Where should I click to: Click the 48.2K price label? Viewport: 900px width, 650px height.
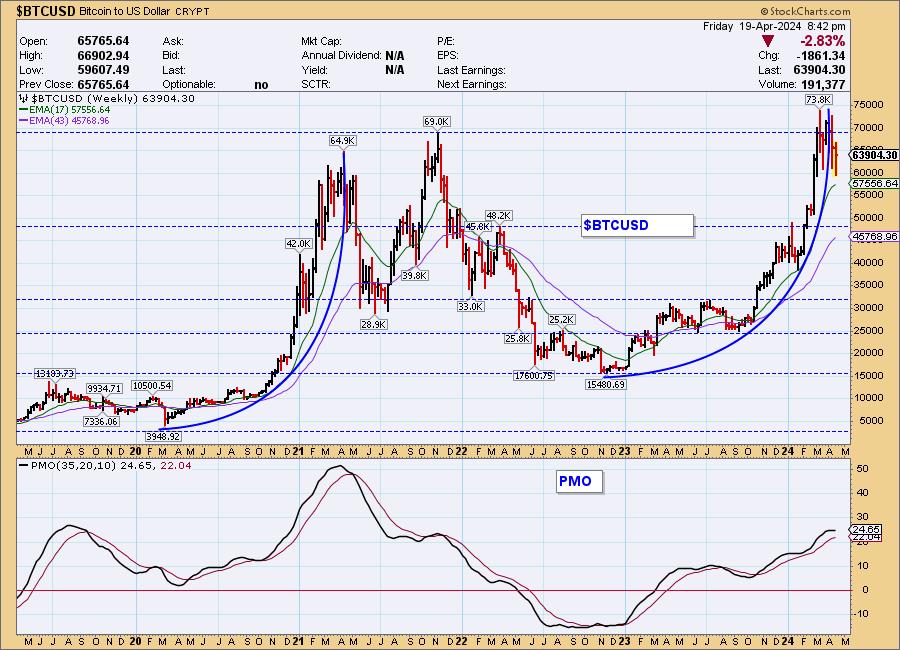pos(498,216)
